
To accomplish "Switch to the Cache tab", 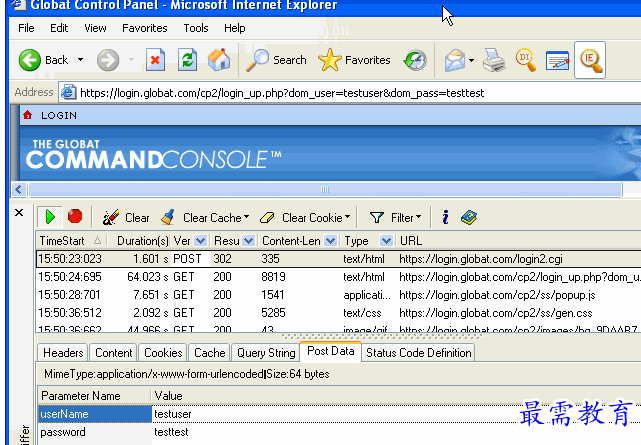I will [209, 353].
